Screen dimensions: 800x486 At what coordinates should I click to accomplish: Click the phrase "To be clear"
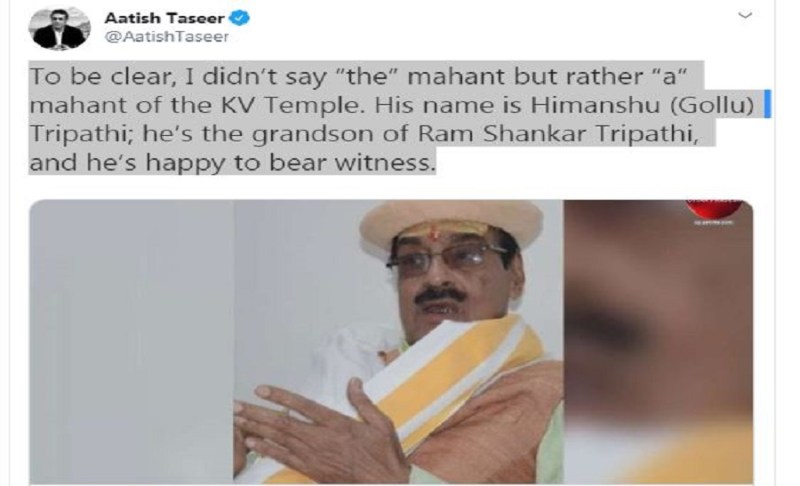[x=99, y=76]
